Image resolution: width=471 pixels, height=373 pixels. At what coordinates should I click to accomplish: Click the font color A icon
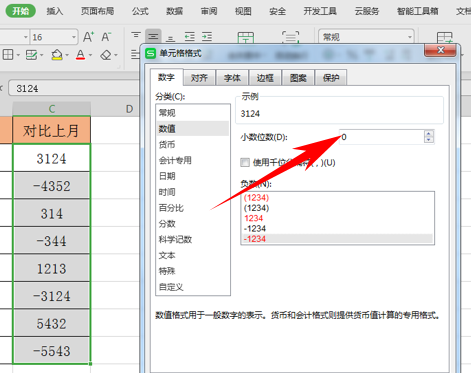tap(80, 54)
